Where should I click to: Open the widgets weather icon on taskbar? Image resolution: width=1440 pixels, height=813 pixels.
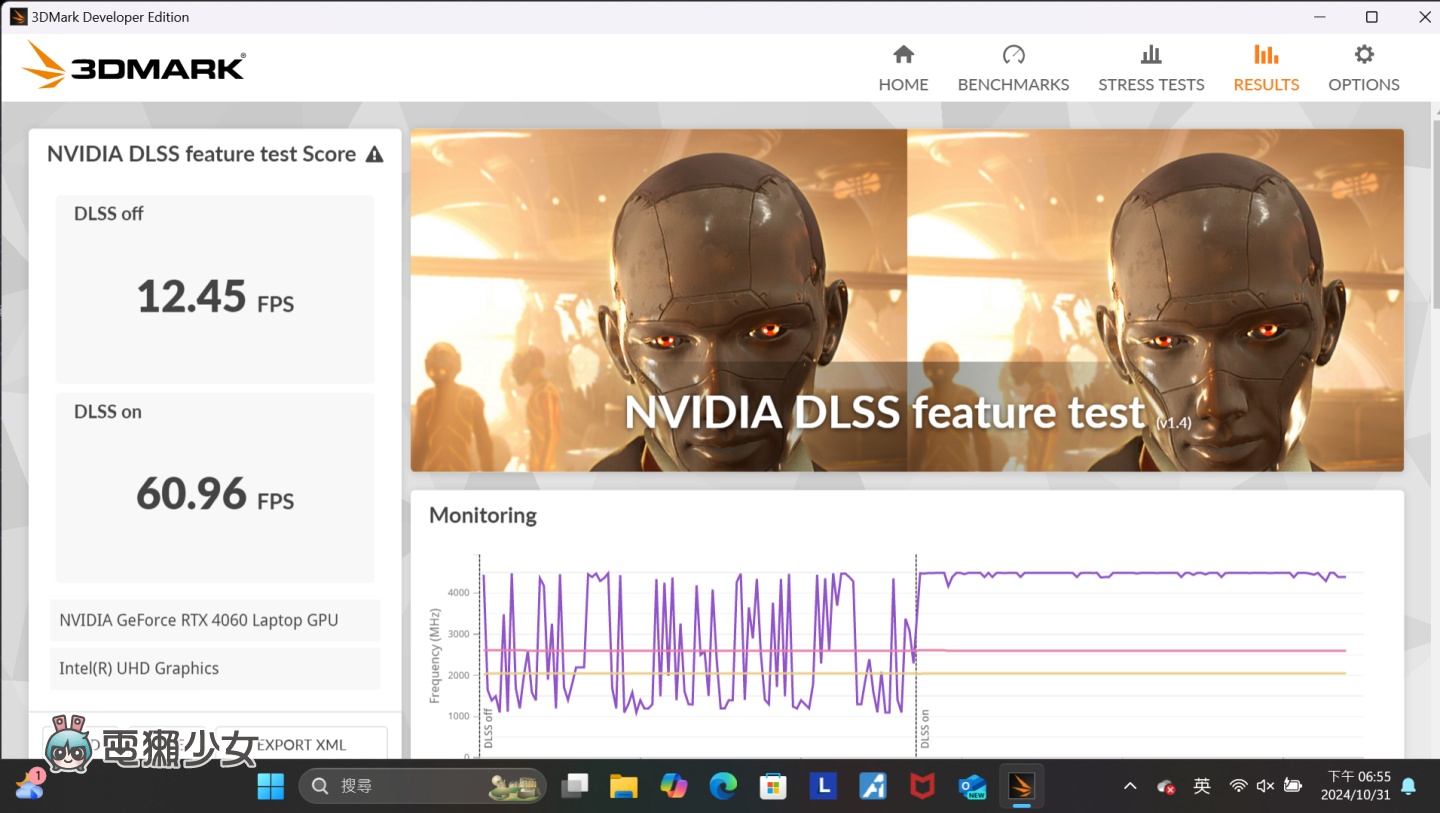point(29,786)
